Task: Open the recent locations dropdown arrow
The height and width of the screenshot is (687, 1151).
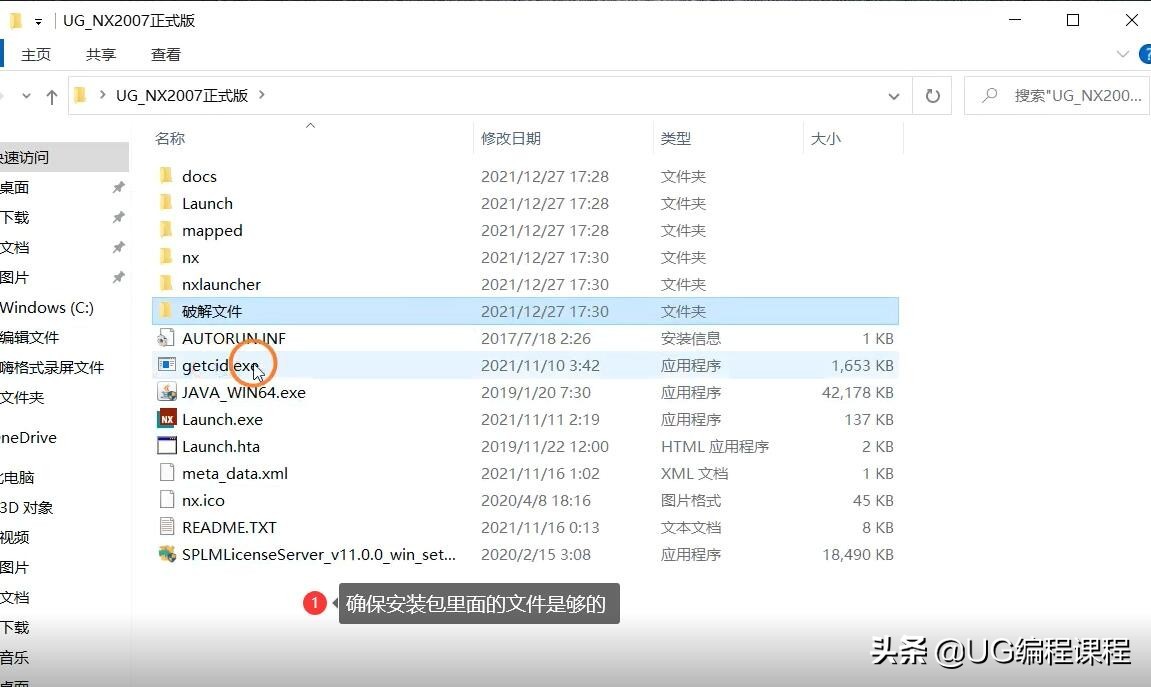Action: pos(26,95)
